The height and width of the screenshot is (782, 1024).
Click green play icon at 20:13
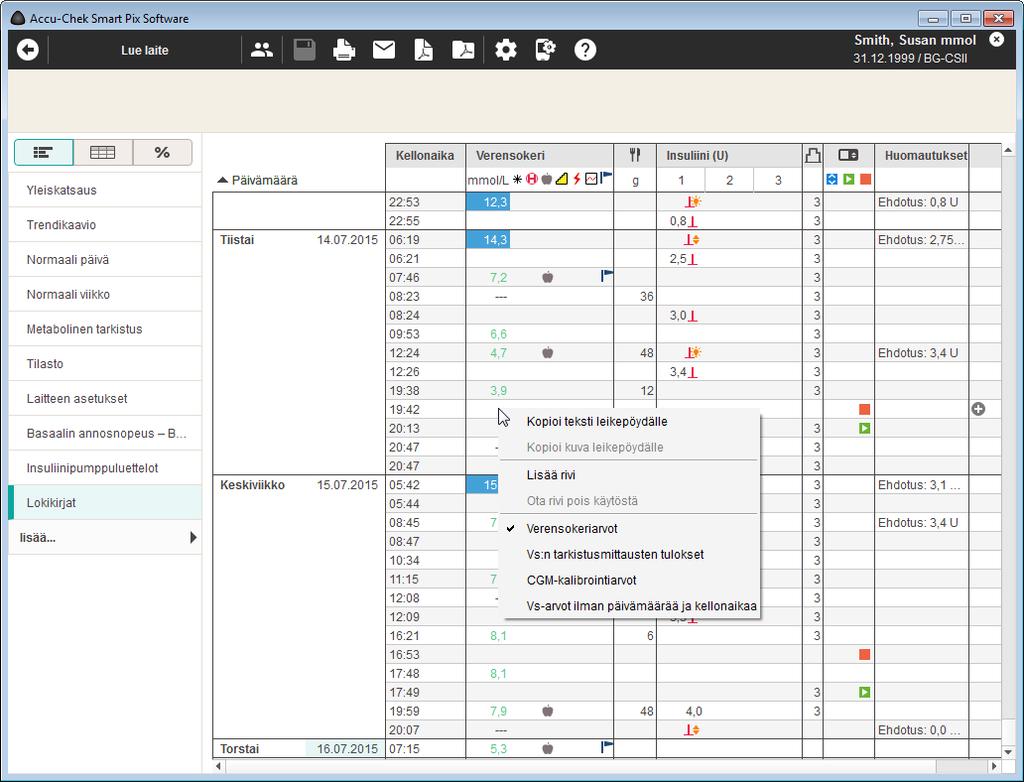click(865, 429)
